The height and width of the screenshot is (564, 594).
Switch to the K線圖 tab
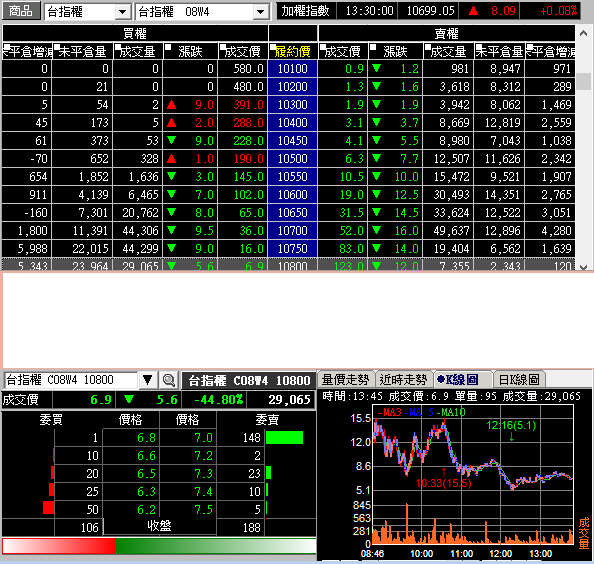point(462,379)
